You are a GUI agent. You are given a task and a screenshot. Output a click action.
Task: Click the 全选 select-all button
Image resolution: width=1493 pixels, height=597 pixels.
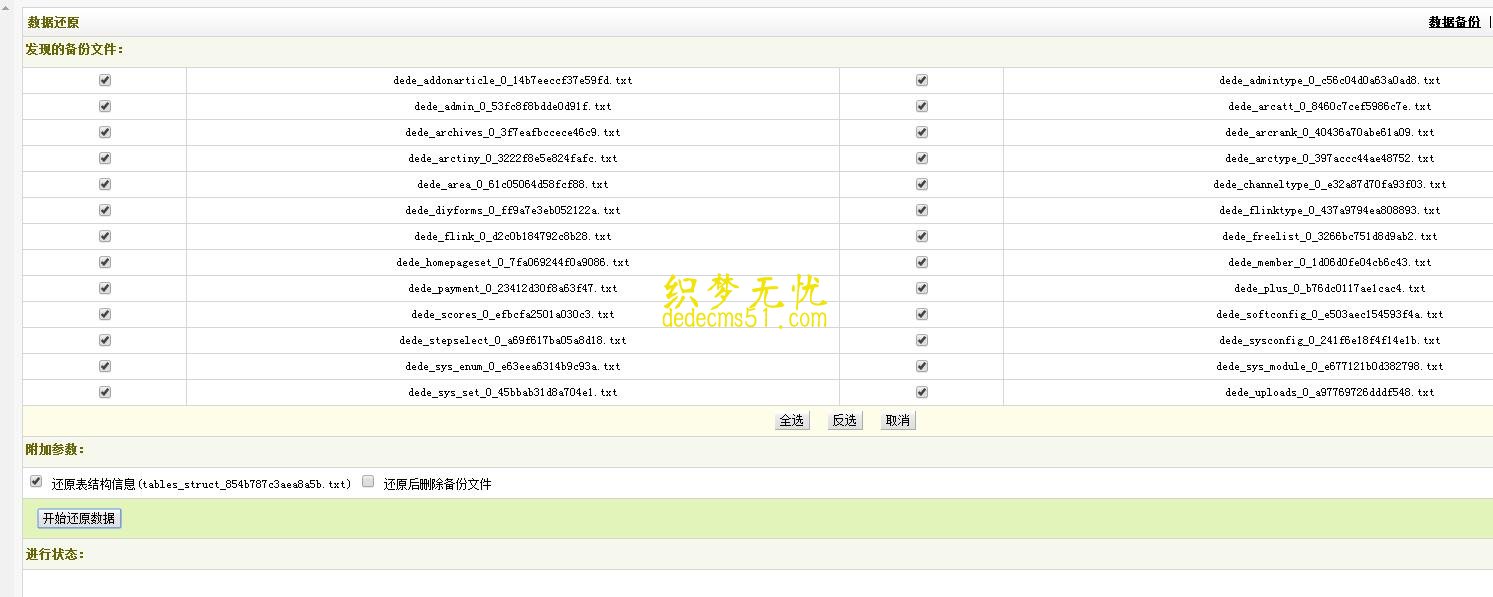click(x=791, y=420)
